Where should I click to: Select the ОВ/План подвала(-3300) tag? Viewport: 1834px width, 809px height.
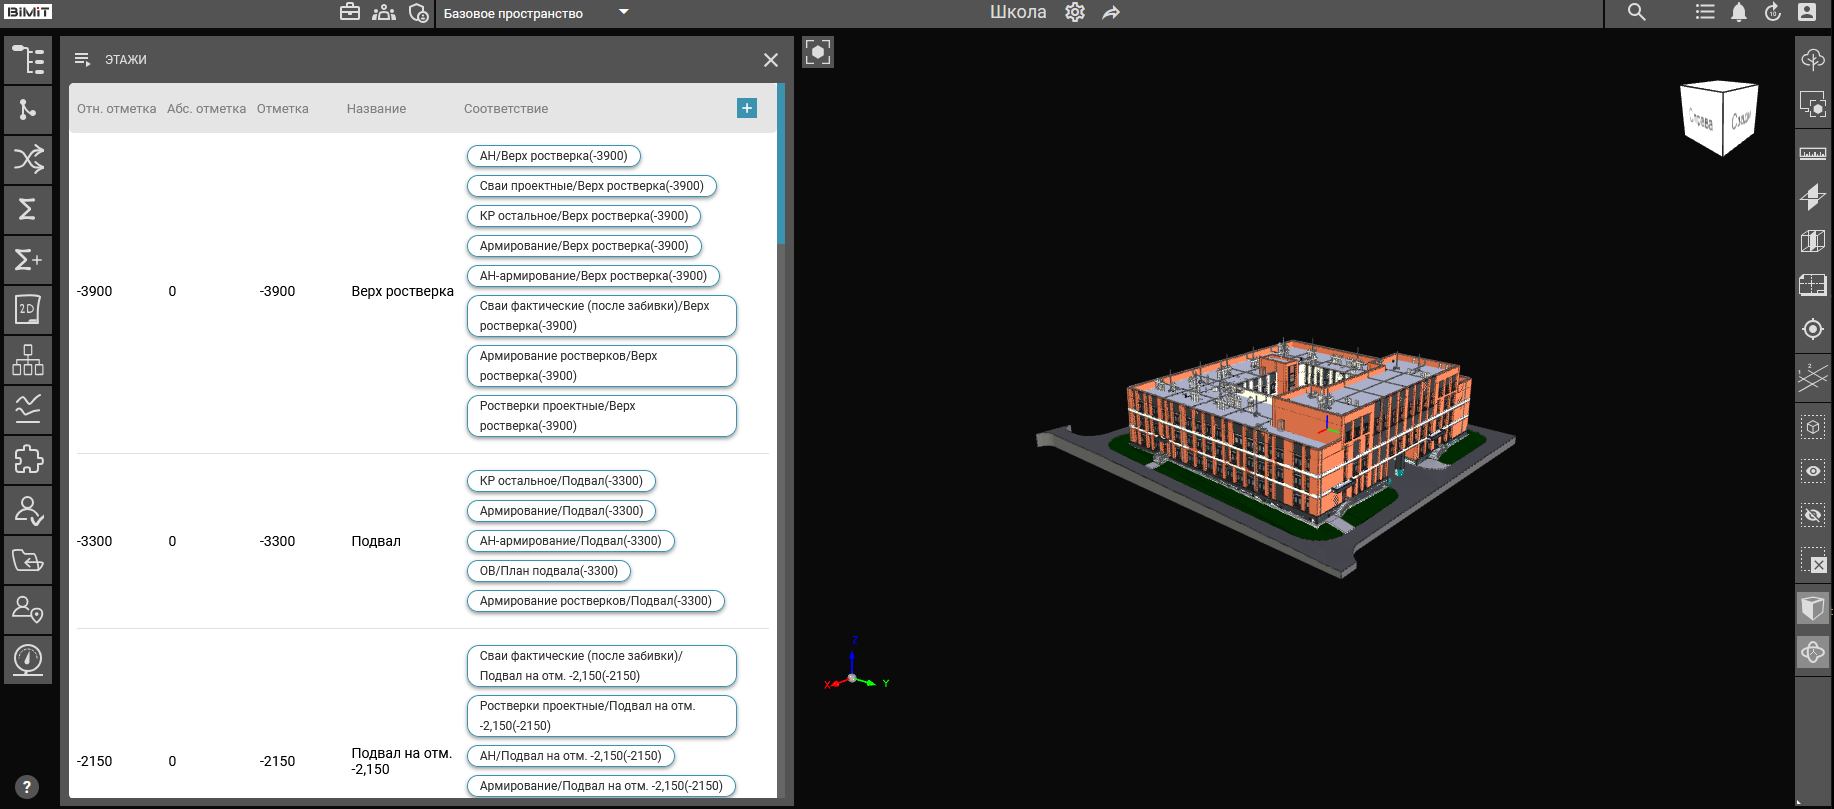coord(548,571)
